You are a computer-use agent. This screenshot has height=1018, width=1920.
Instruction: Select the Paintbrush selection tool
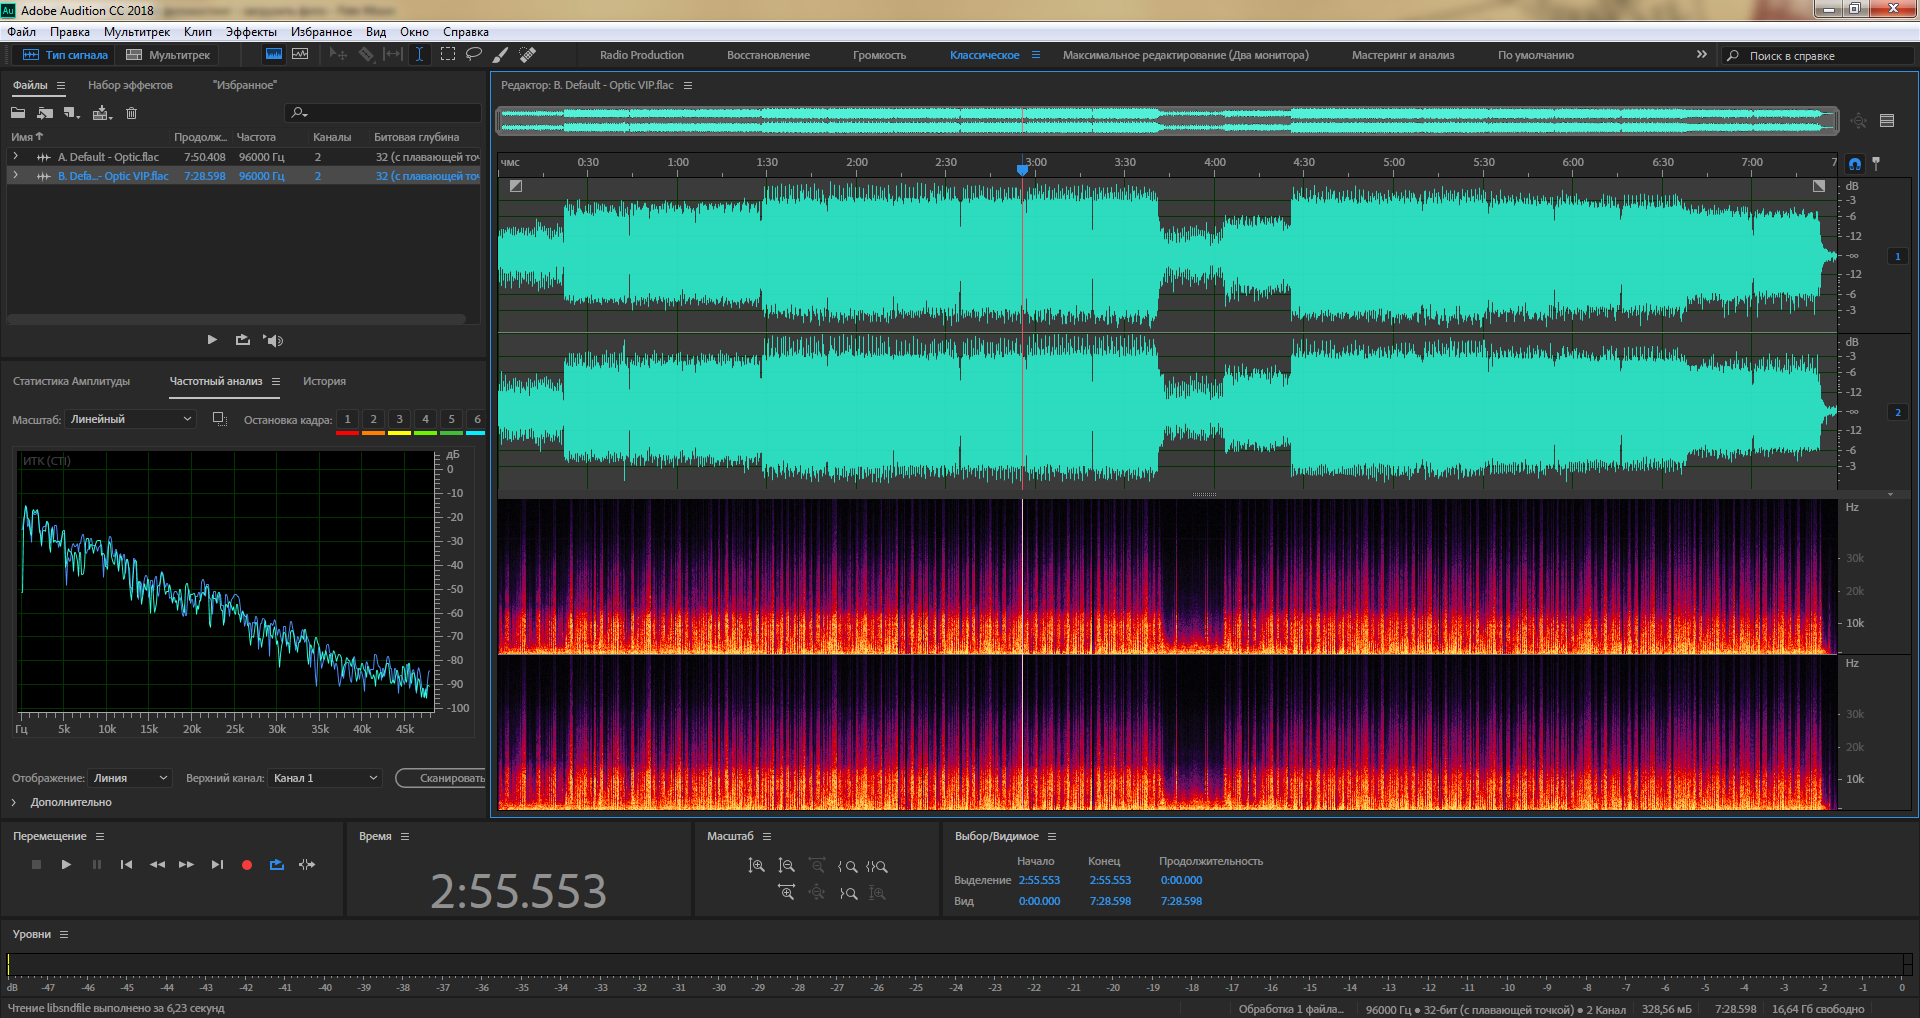501,55
